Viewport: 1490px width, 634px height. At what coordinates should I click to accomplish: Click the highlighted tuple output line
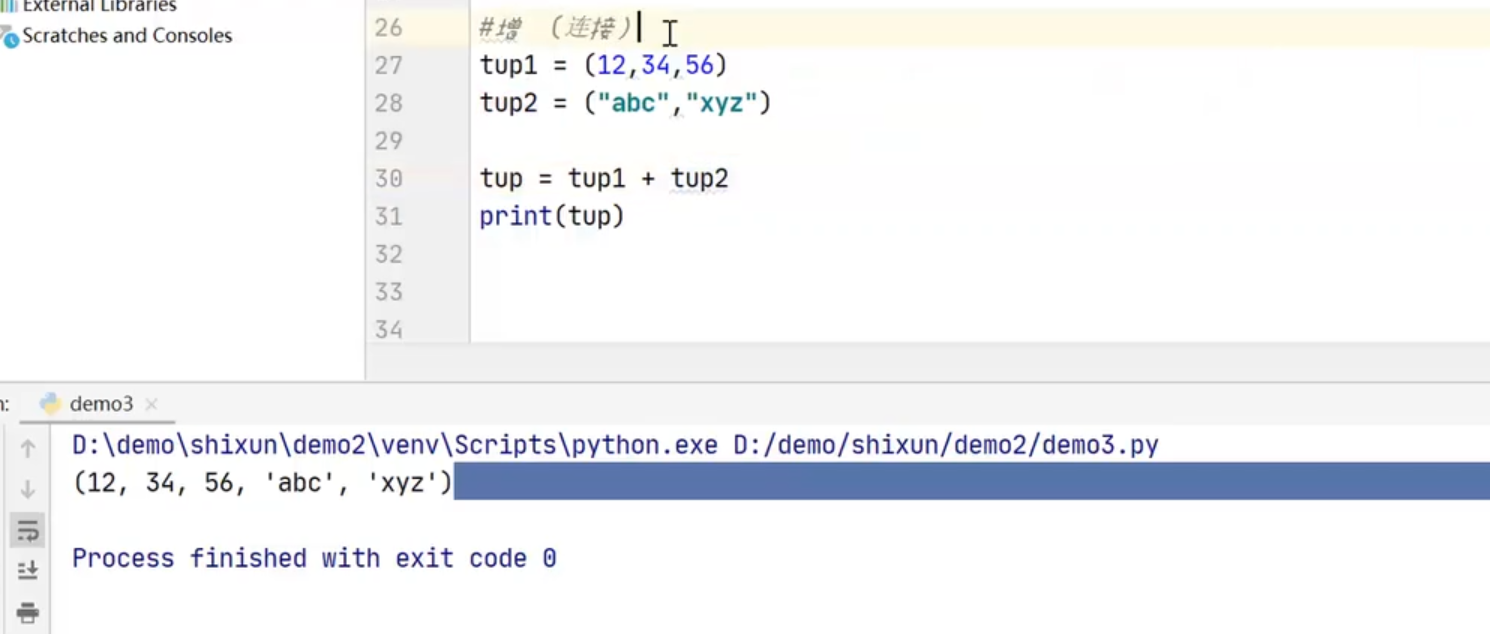point(262,484)
